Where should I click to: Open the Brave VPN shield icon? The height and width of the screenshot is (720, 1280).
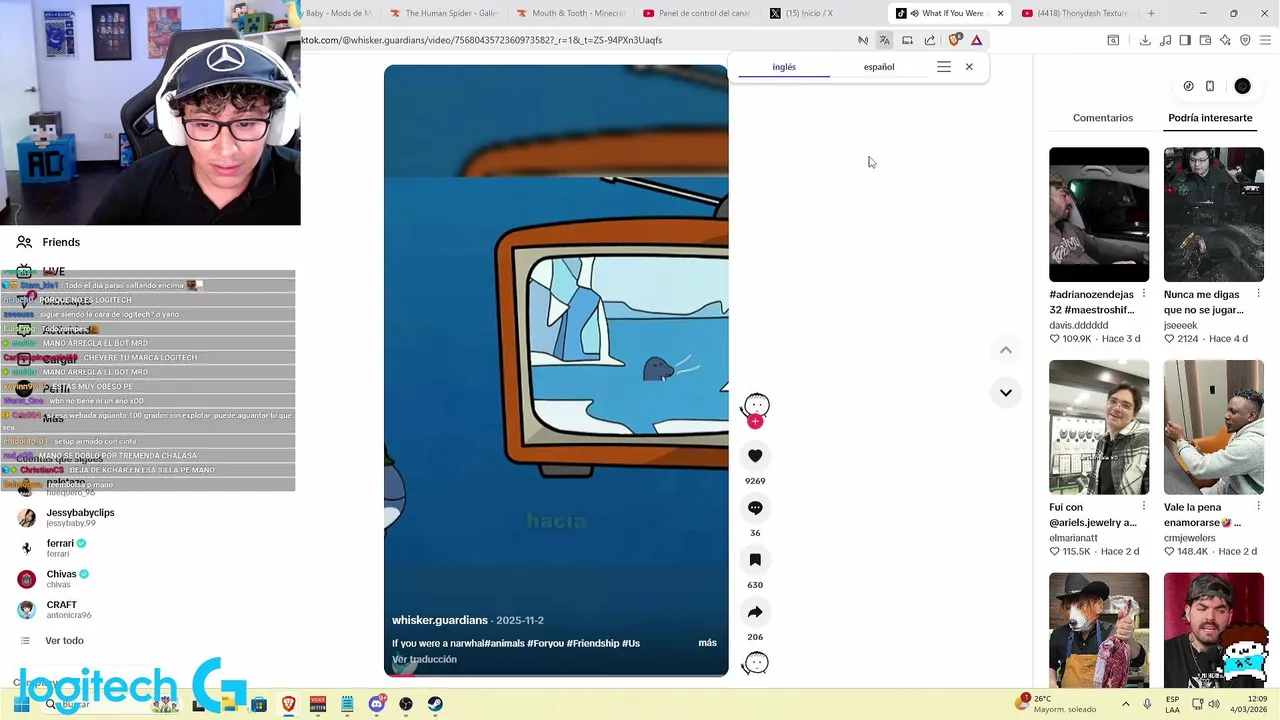coord(1245,40)
